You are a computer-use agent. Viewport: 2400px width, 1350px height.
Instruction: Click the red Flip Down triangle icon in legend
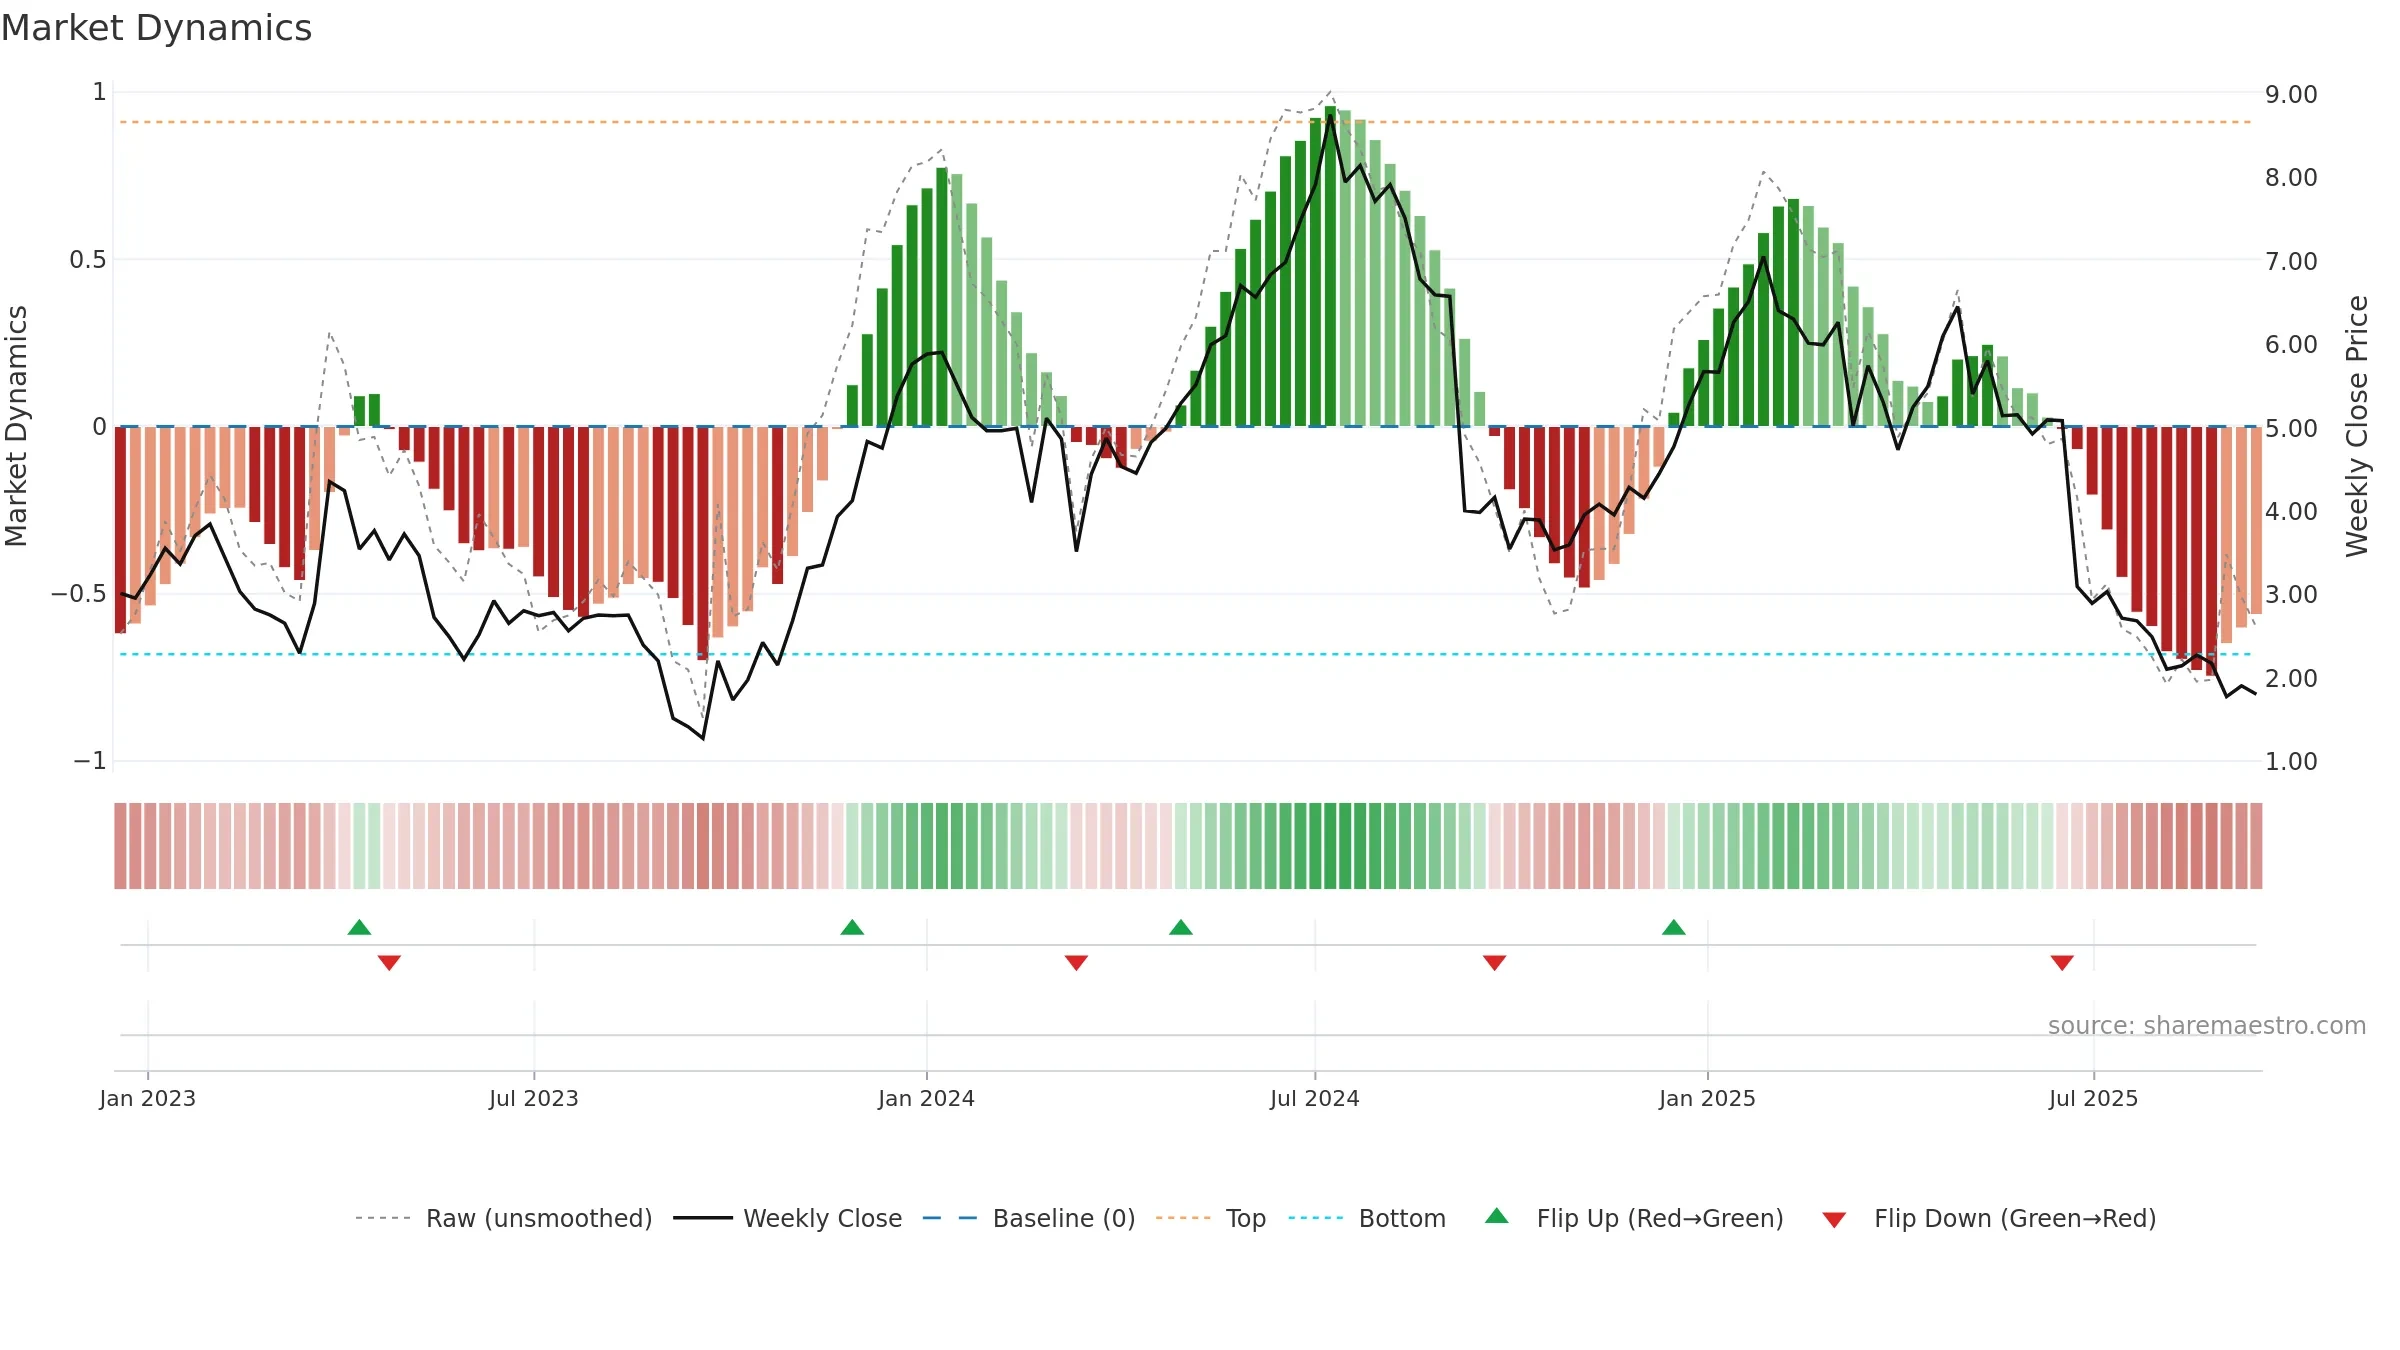[x=1834, y=1220]
